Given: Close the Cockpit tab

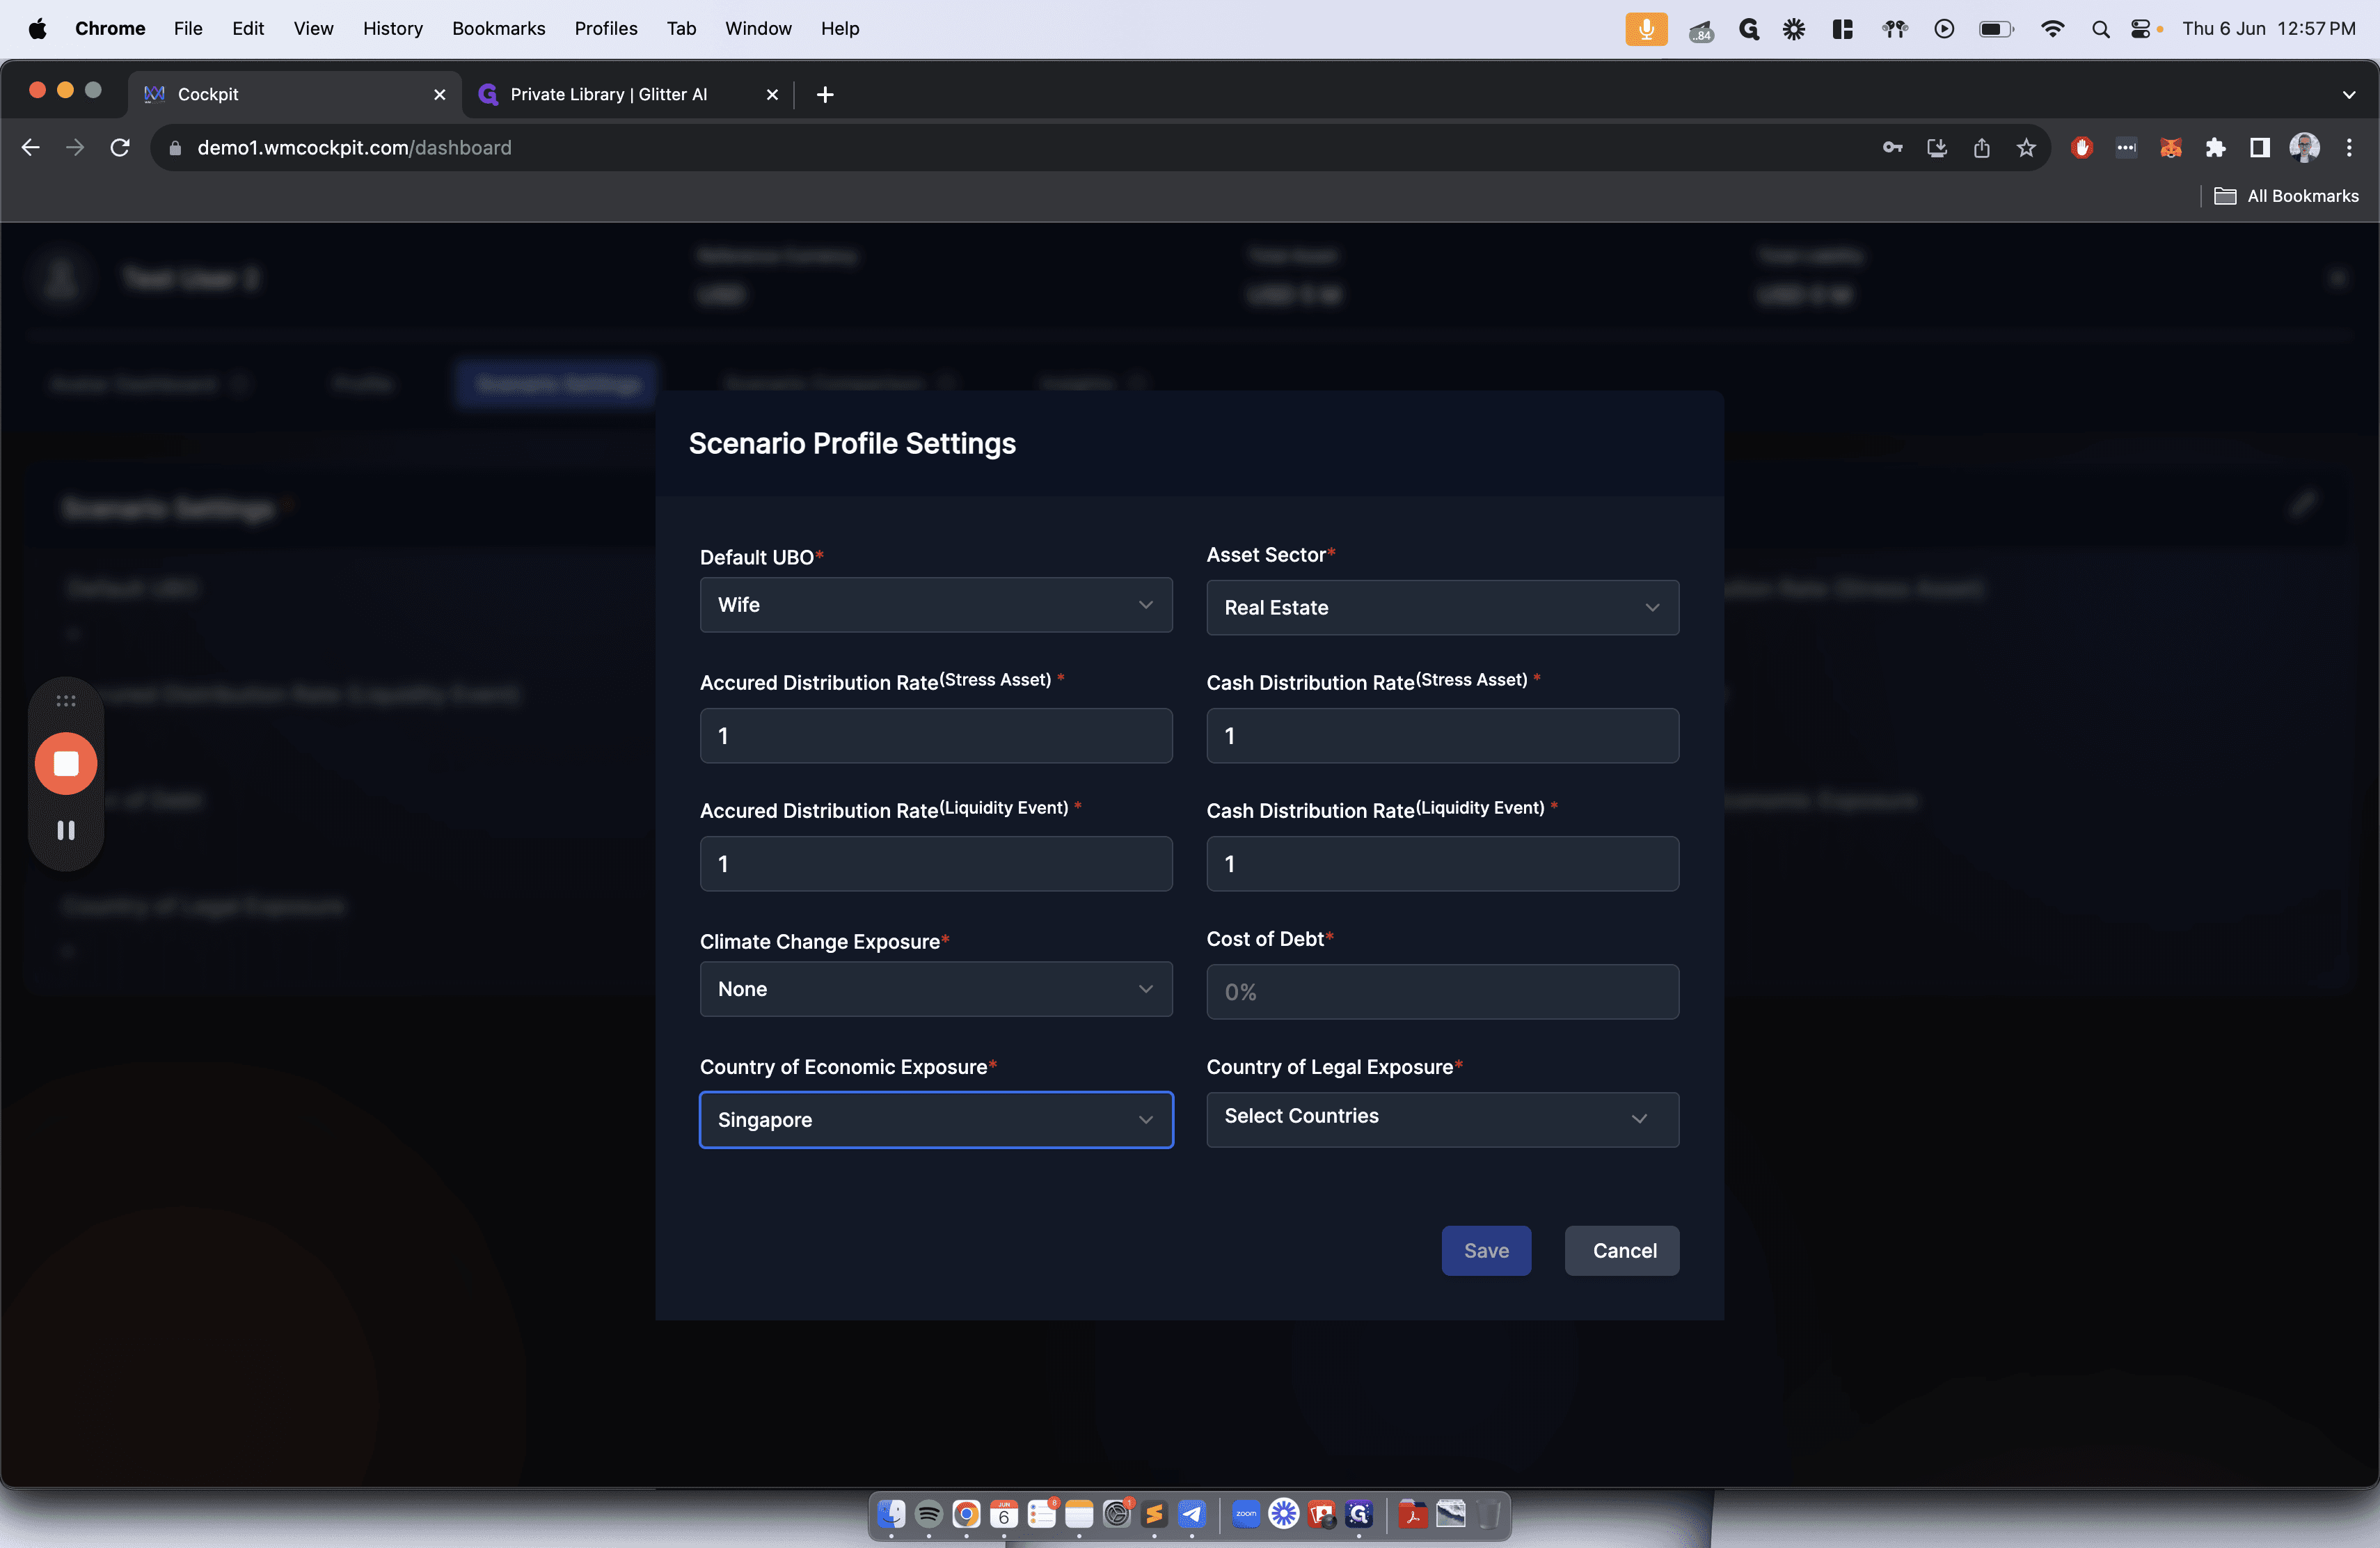Looking at the screenshot, I should (x=439, y=94).
